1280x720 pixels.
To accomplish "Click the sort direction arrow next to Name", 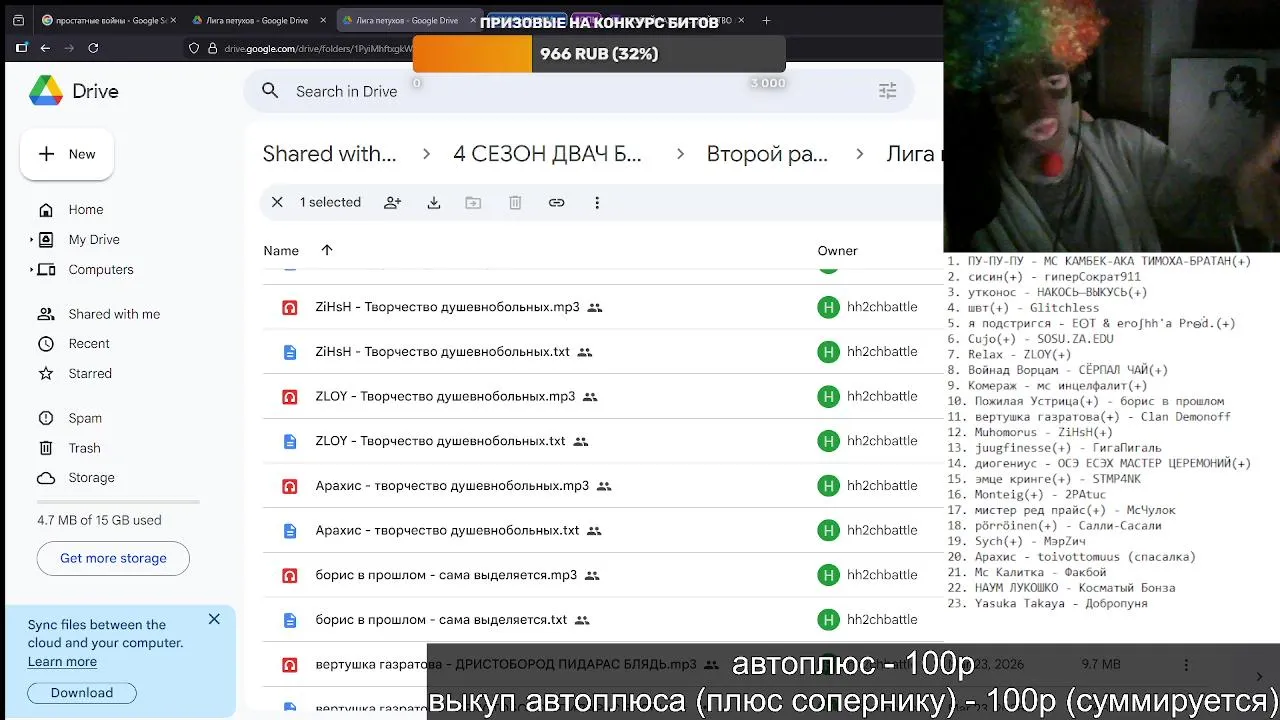I will point(327,250).
